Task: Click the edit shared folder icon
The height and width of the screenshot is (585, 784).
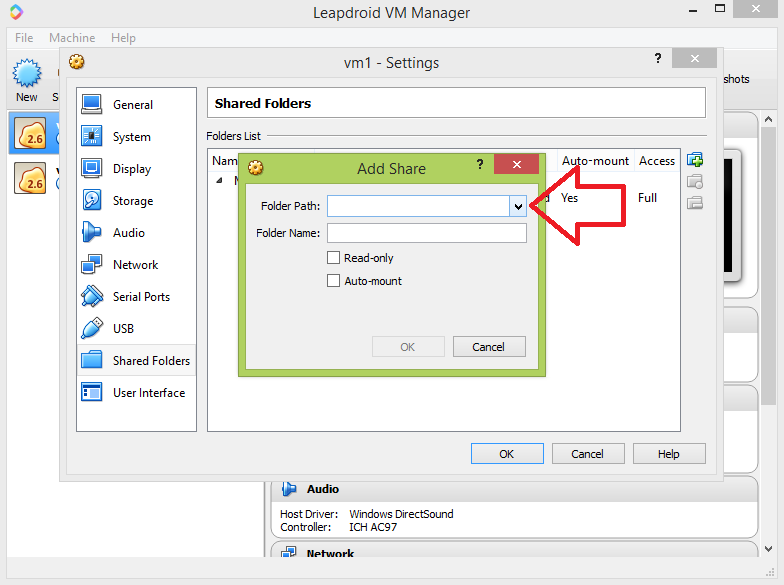Action: (694, 182)
